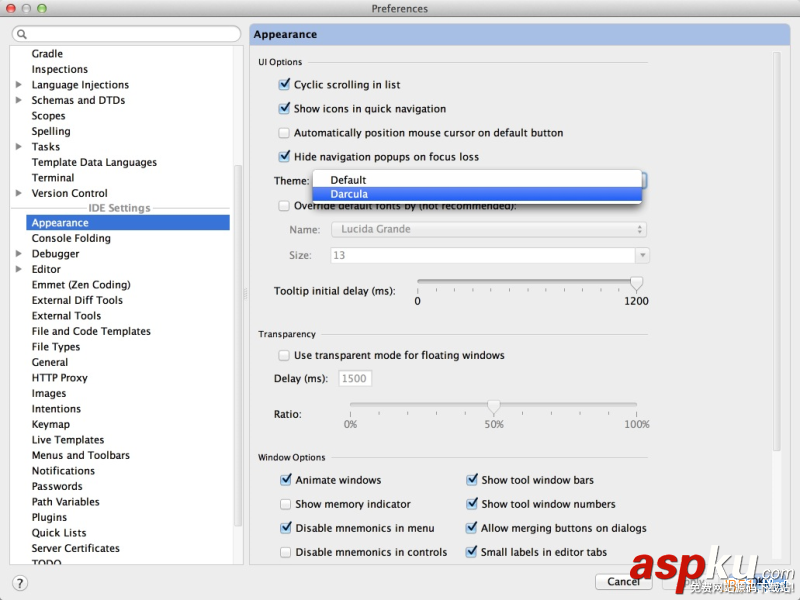This screenshot has height=600, width=800.
Task: Click the search magnifier icon
Action: point(21,34)
